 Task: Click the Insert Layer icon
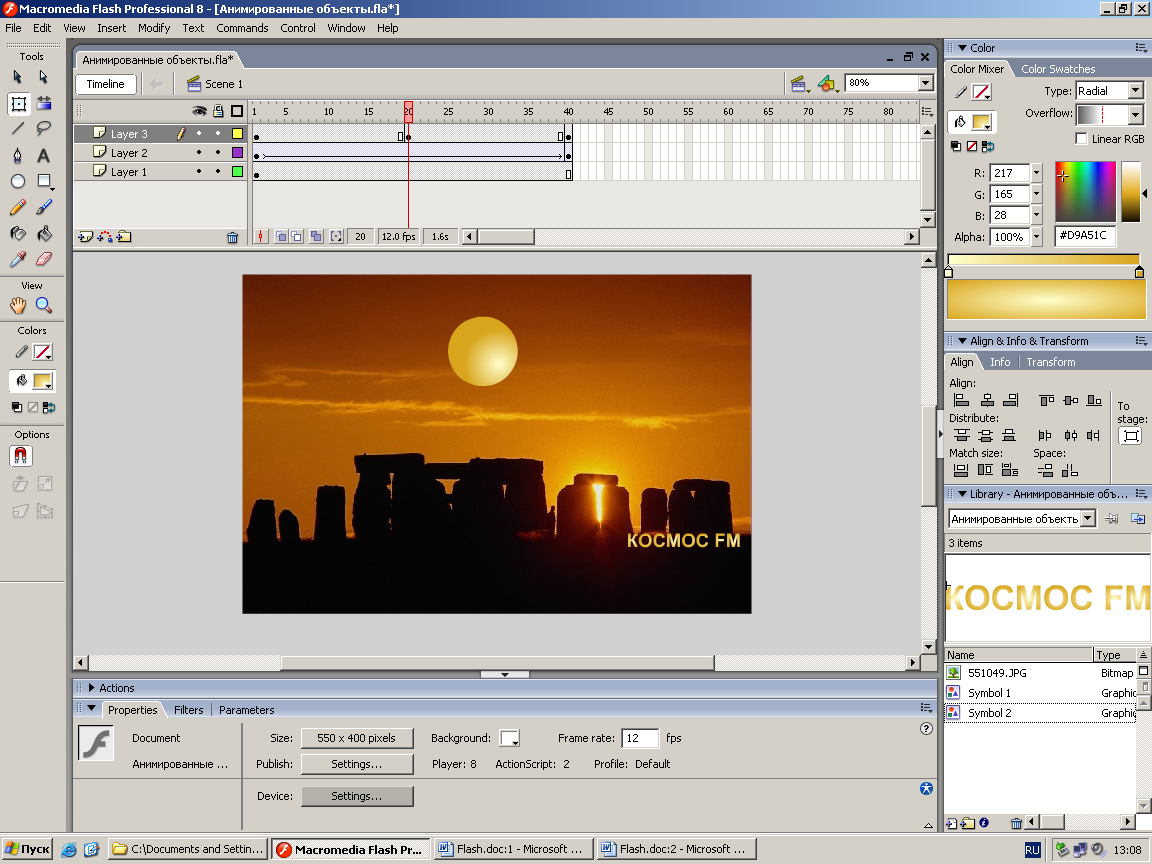[85, 237]
